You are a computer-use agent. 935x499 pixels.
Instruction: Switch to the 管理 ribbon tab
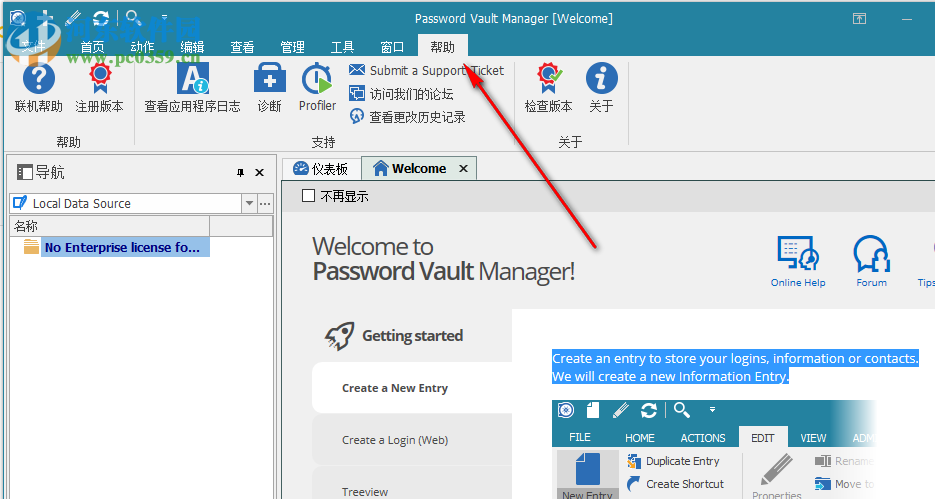tap(293, 47)
